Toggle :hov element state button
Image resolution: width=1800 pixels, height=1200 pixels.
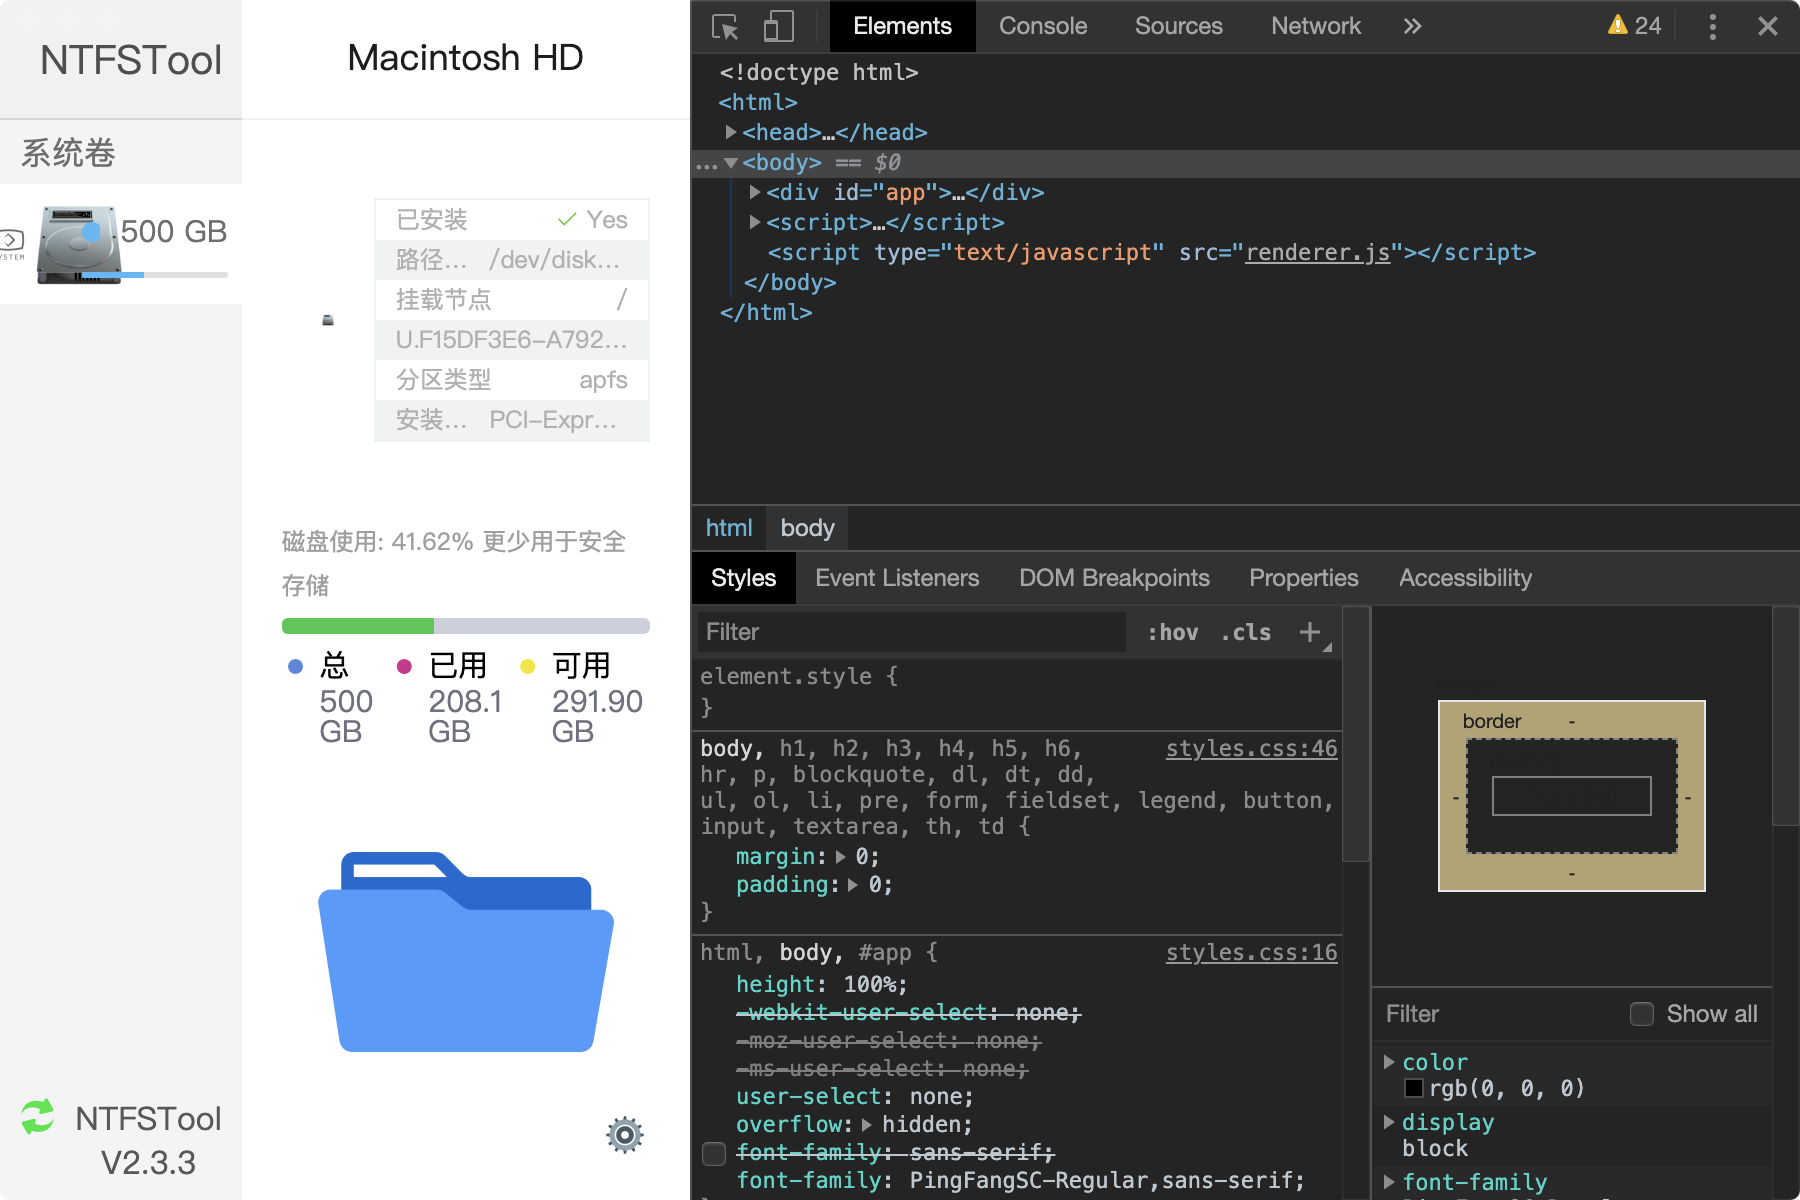(1173, 632)
